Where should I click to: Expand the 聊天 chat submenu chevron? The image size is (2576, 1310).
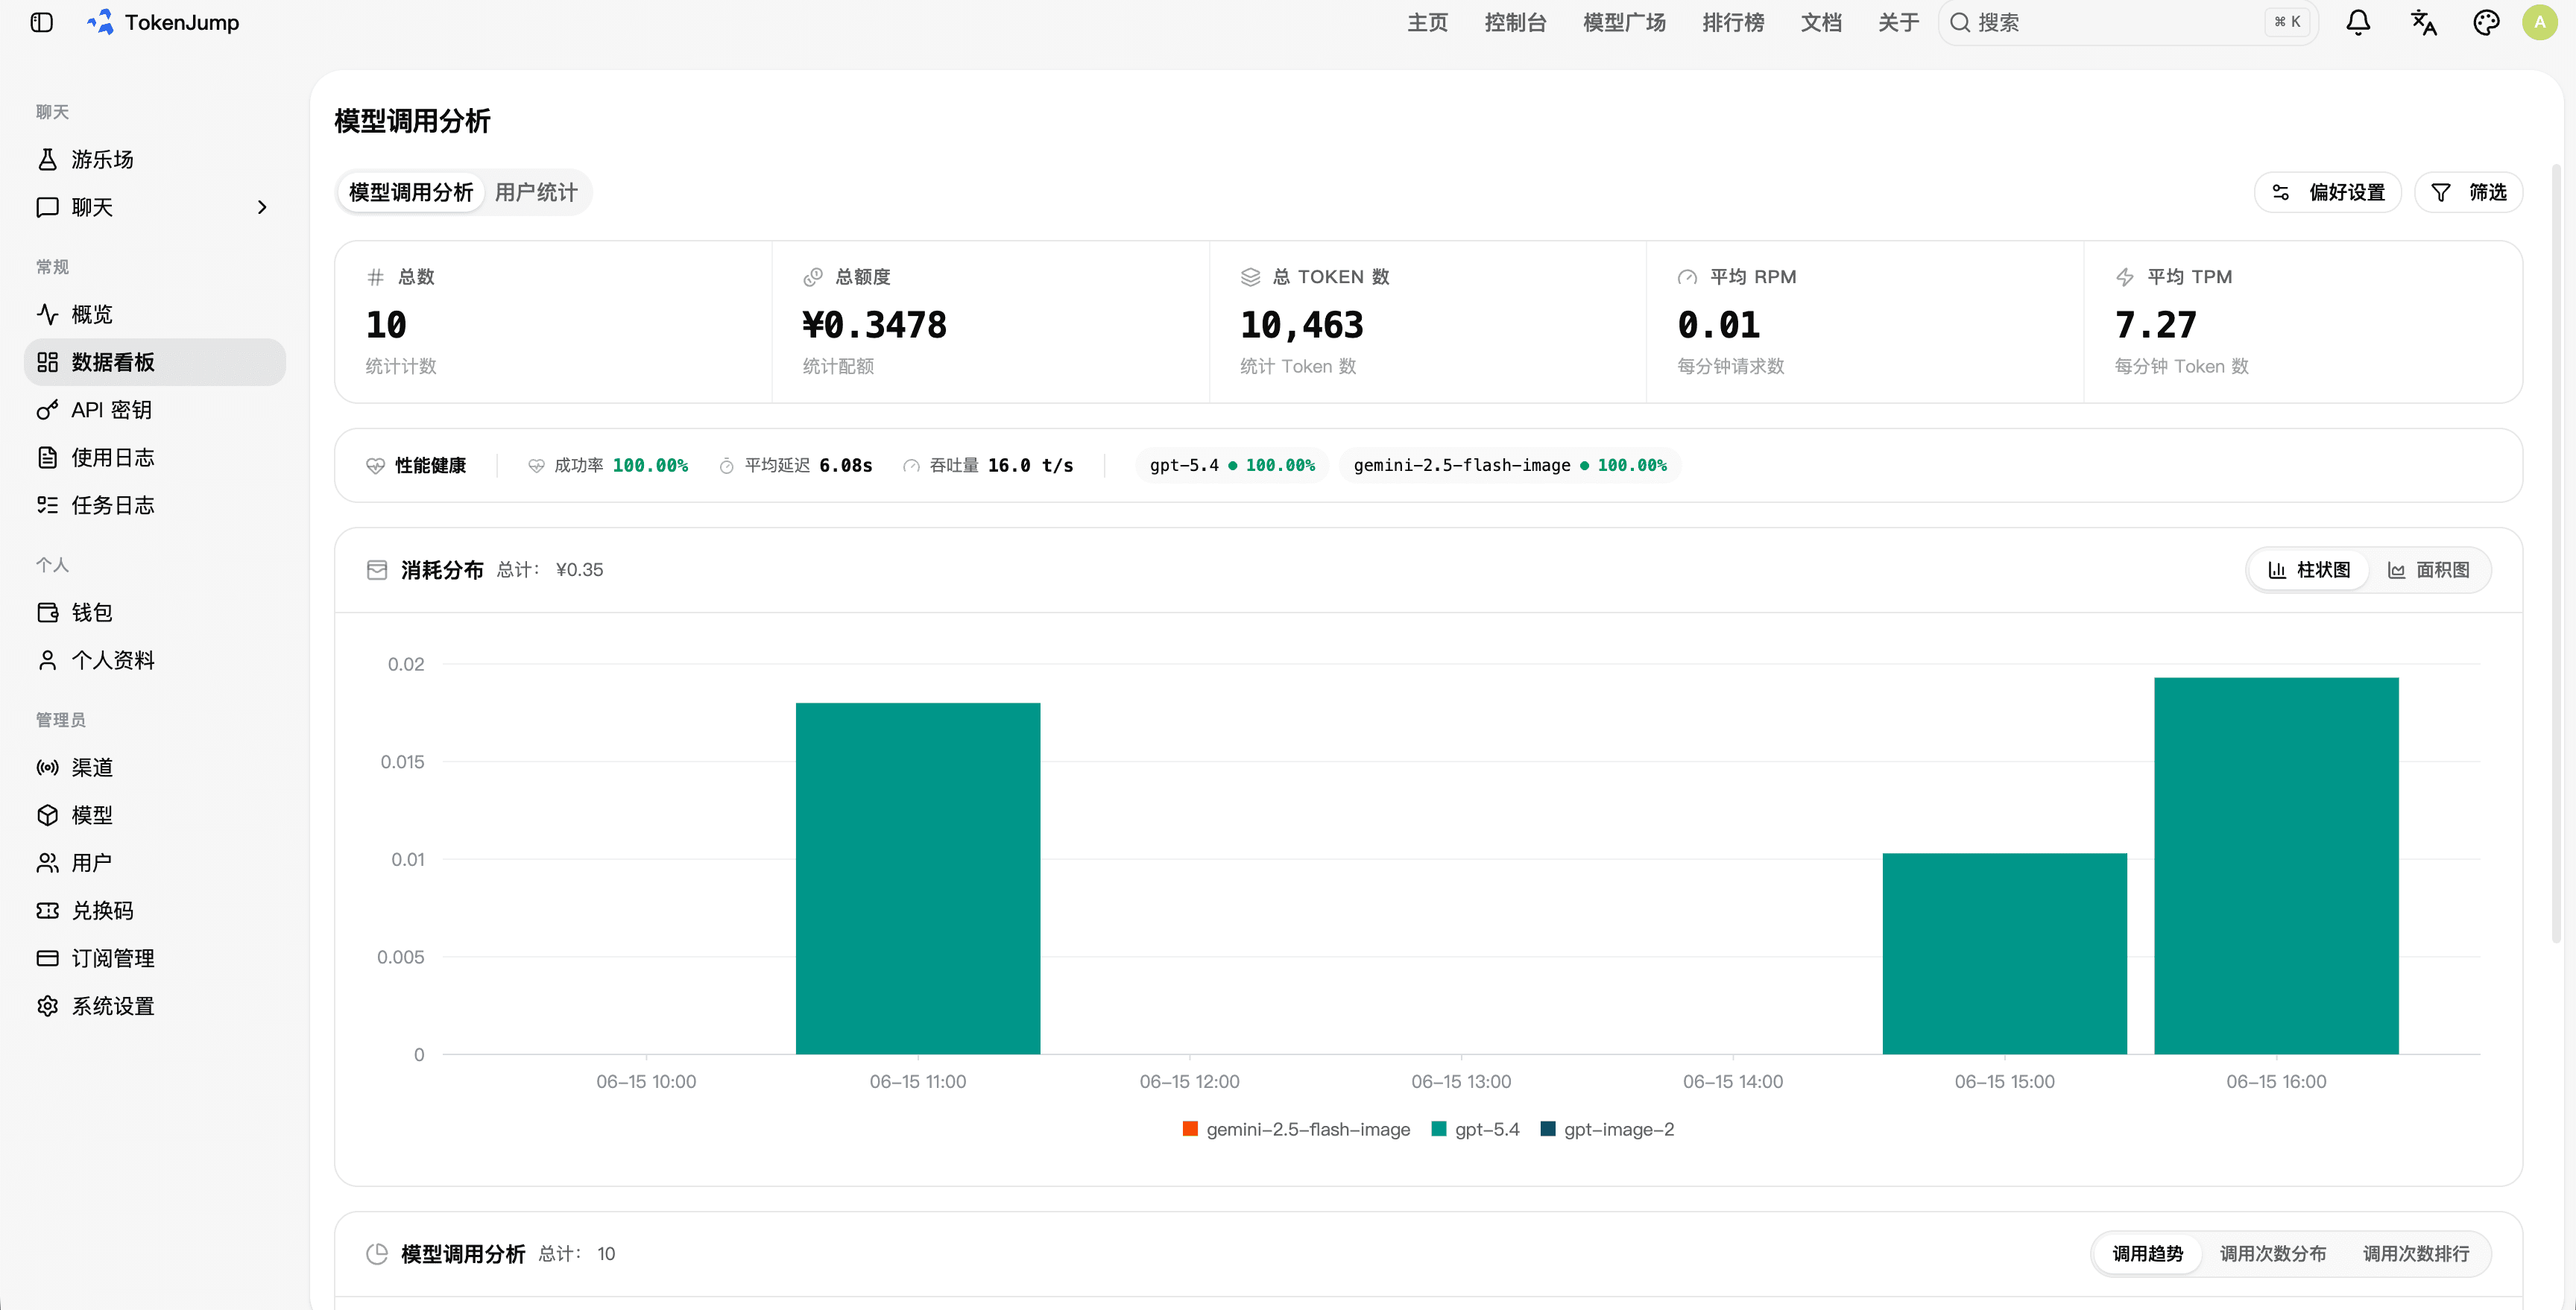pyautogui.click(x=262, y=207)
